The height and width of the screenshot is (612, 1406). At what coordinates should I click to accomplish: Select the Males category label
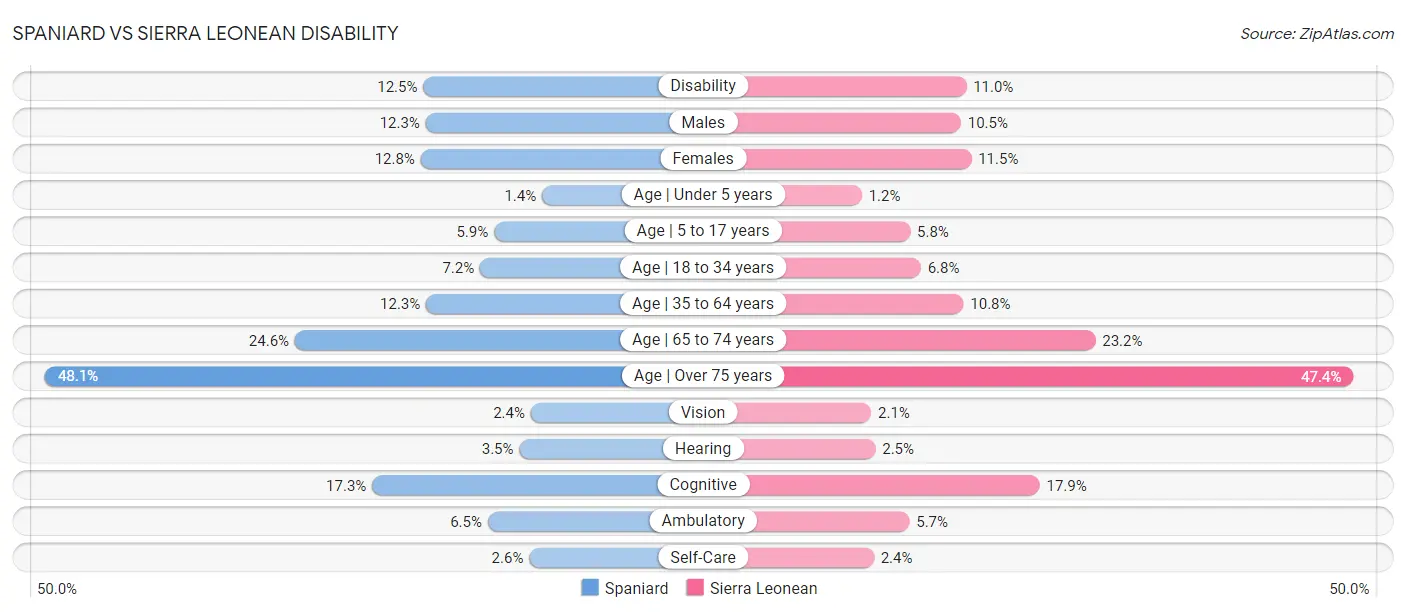point(703,122)
